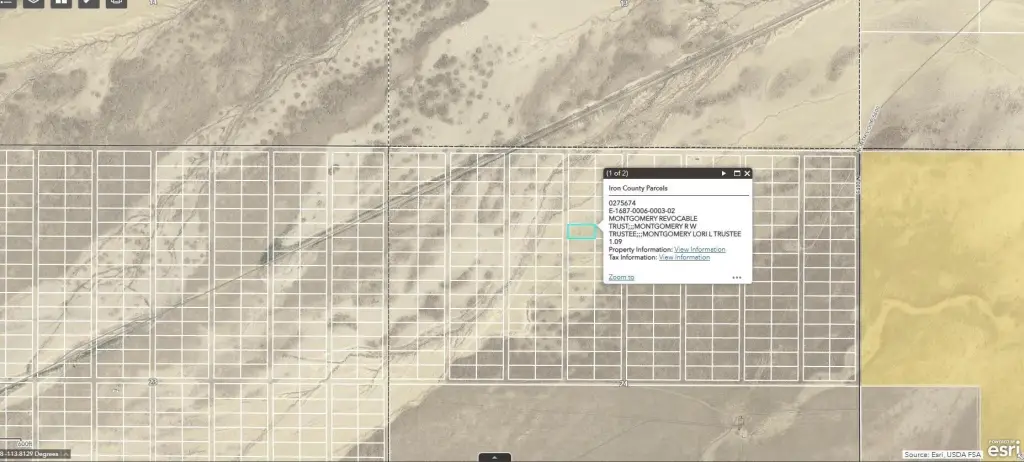The image size is (1024, 462).
Task: Click the Zoom to link
Action: point(620,277)
